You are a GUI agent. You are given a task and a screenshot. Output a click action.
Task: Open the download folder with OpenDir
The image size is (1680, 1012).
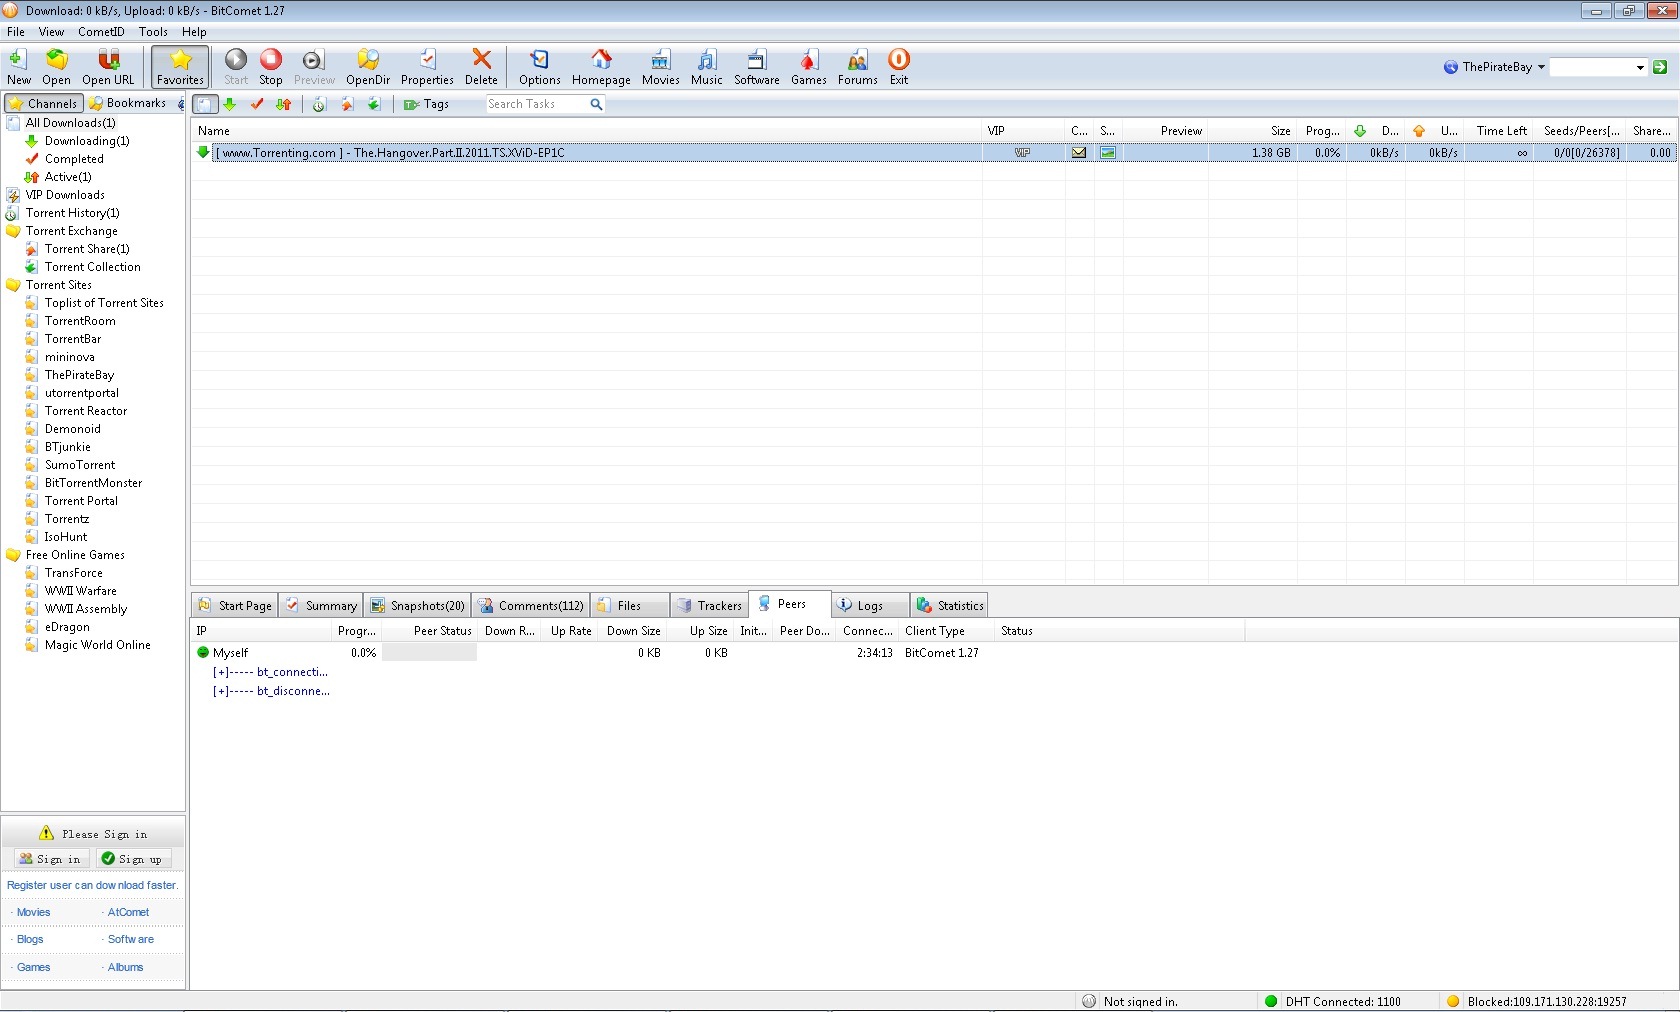pyautogui.click(x=367, y=67)
